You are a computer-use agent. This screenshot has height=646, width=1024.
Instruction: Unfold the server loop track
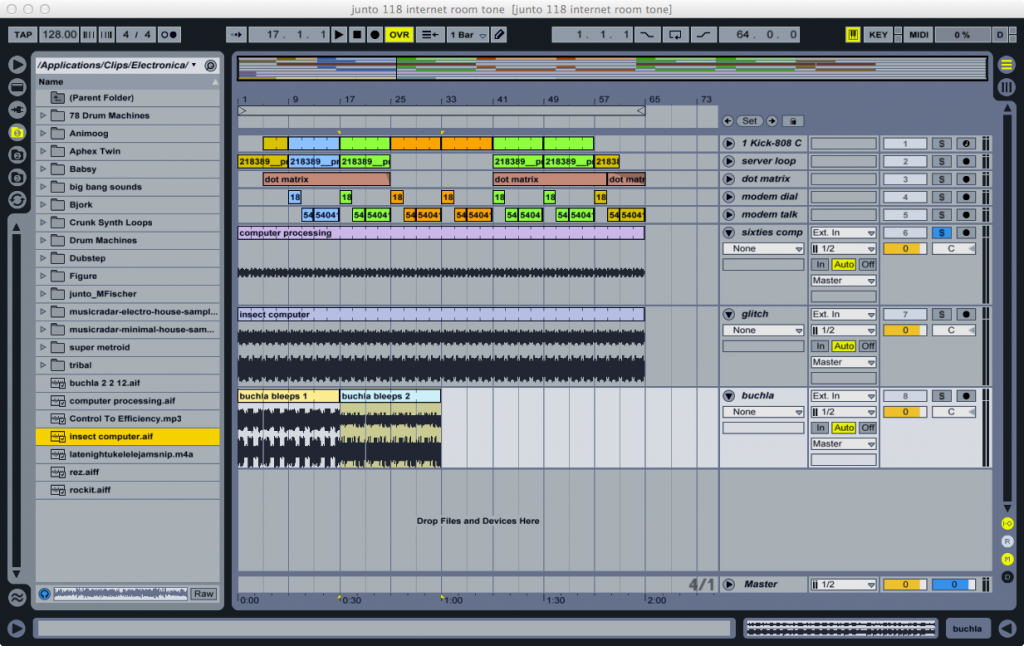tap(729, 161)
